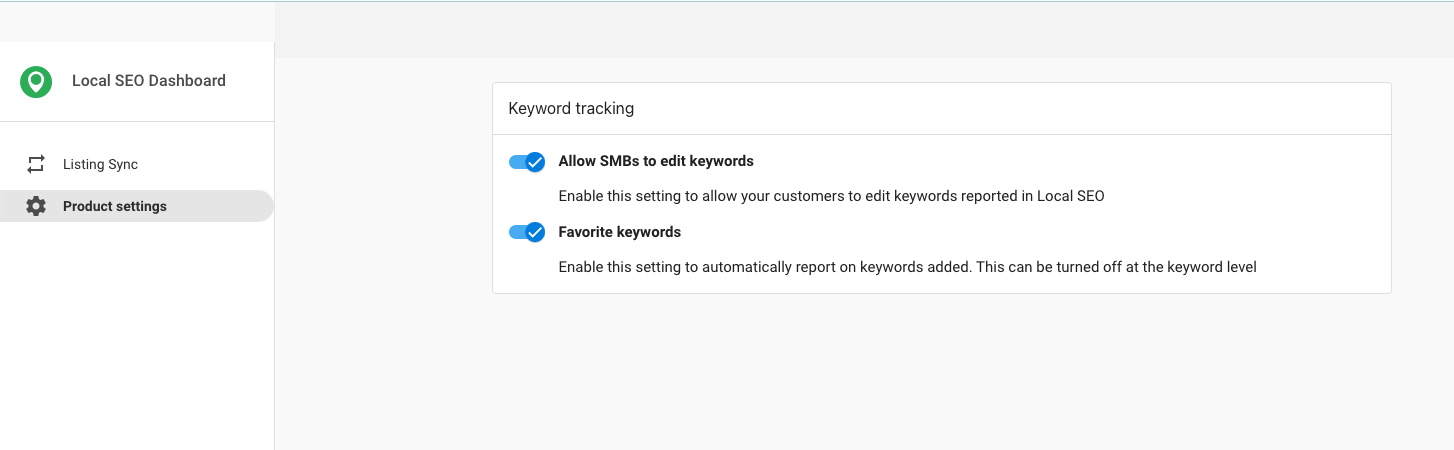Click checkmark knob on Favorite keywords switch

coord(535,232)
